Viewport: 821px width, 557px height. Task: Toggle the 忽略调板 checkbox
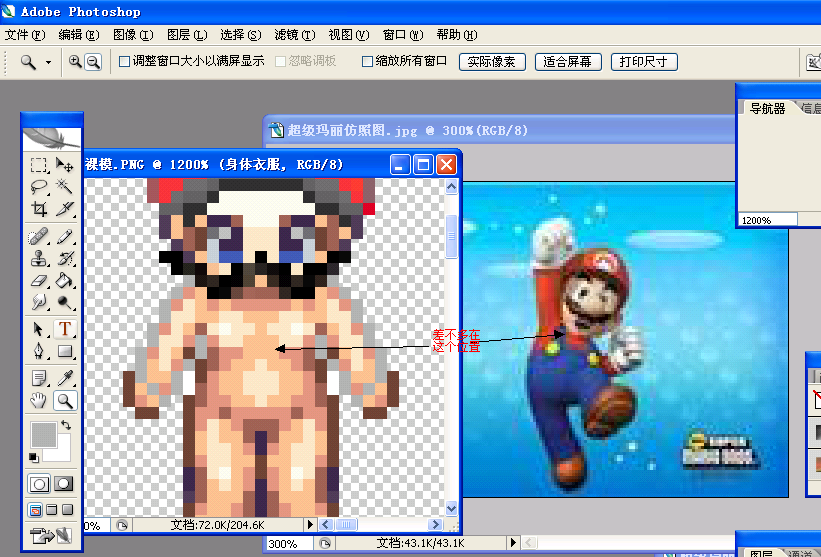(x=280, y=62)
